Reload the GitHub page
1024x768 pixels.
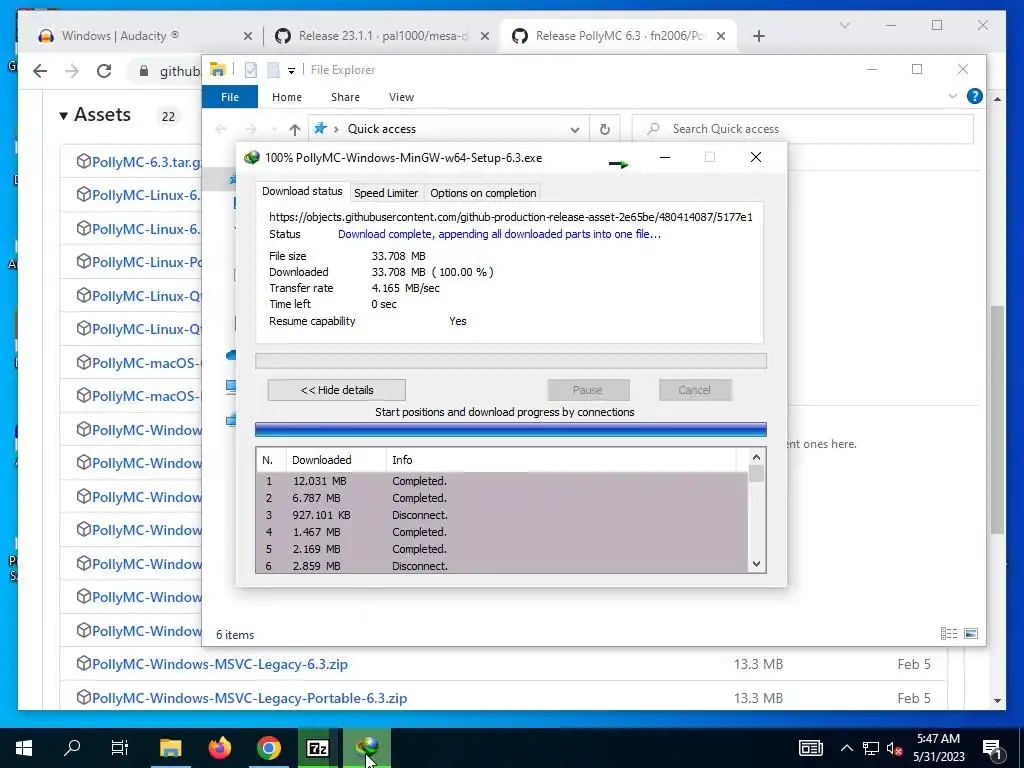[104, 71]
